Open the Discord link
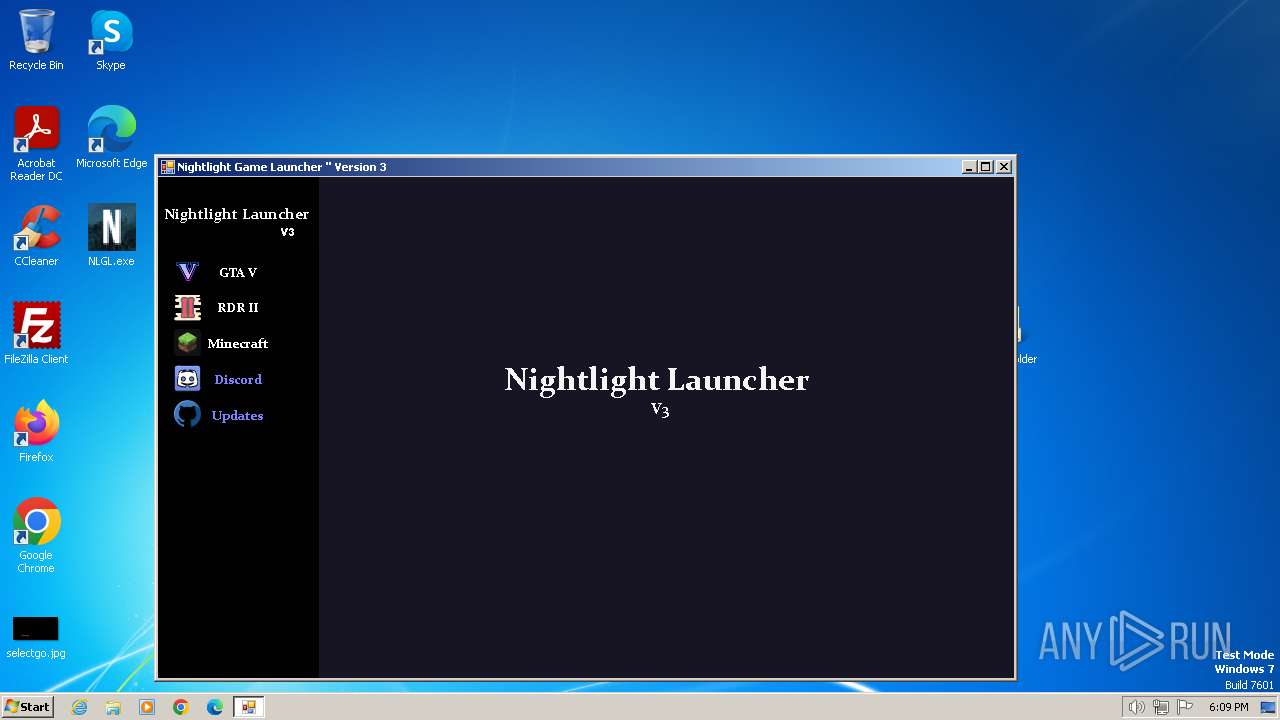Viewport: 1280px width, 720px height. [238, 379]
